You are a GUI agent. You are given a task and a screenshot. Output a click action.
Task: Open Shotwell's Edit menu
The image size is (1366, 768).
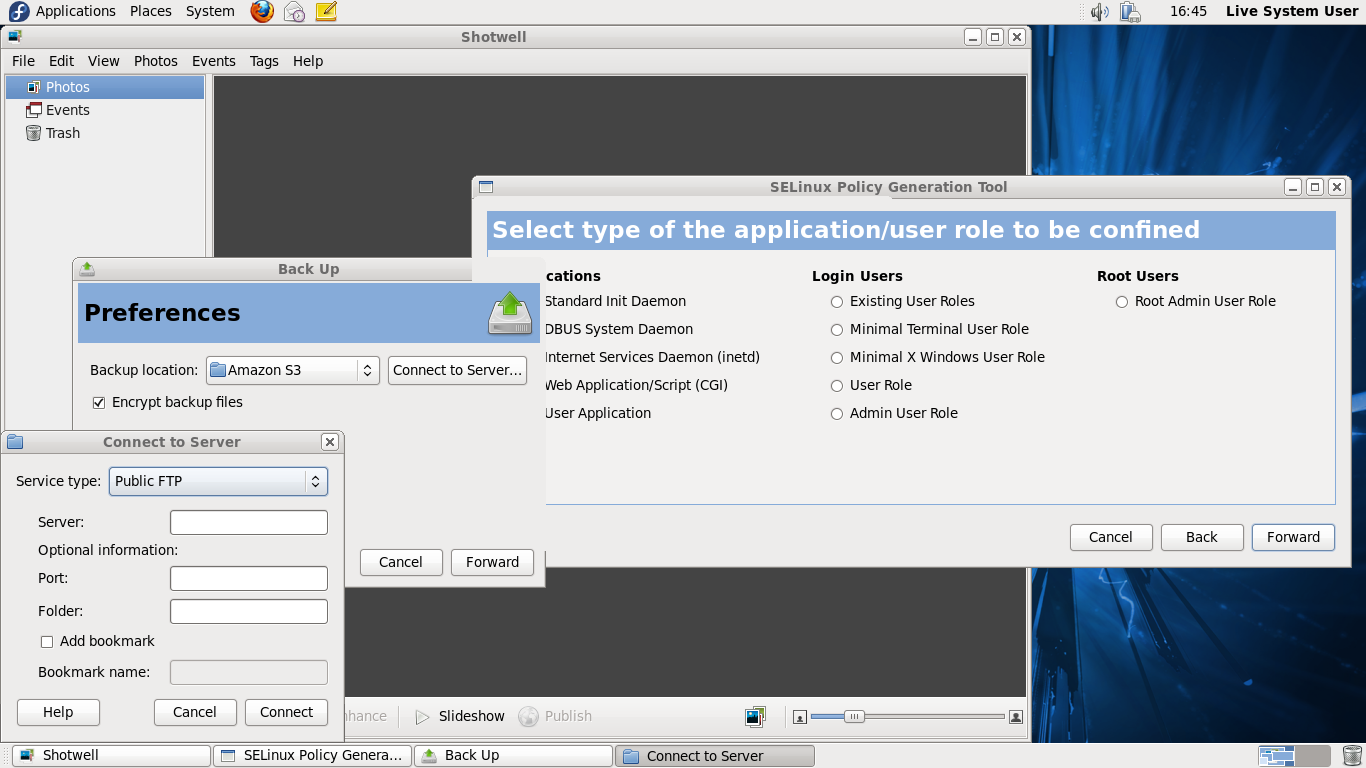pos(61,61)
